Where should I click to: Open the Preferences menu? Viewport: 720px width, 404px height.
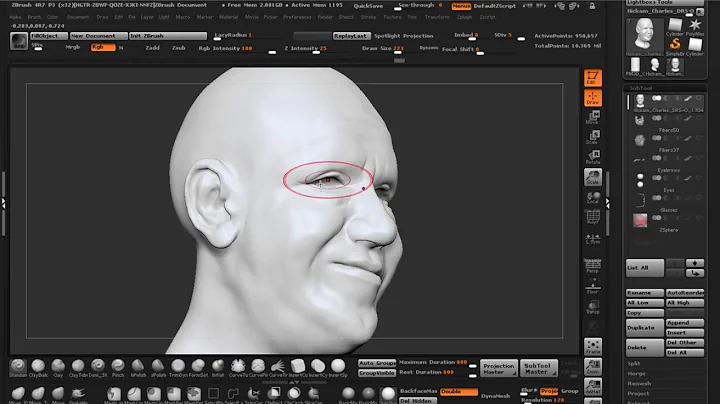[x=297, y=17]
